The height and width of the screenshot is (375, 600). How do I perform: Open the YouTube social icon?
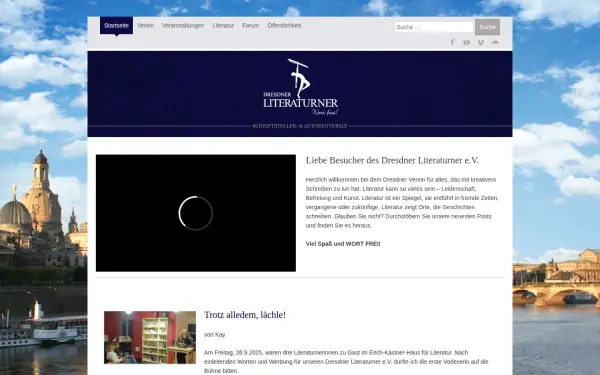coord(466,42)
